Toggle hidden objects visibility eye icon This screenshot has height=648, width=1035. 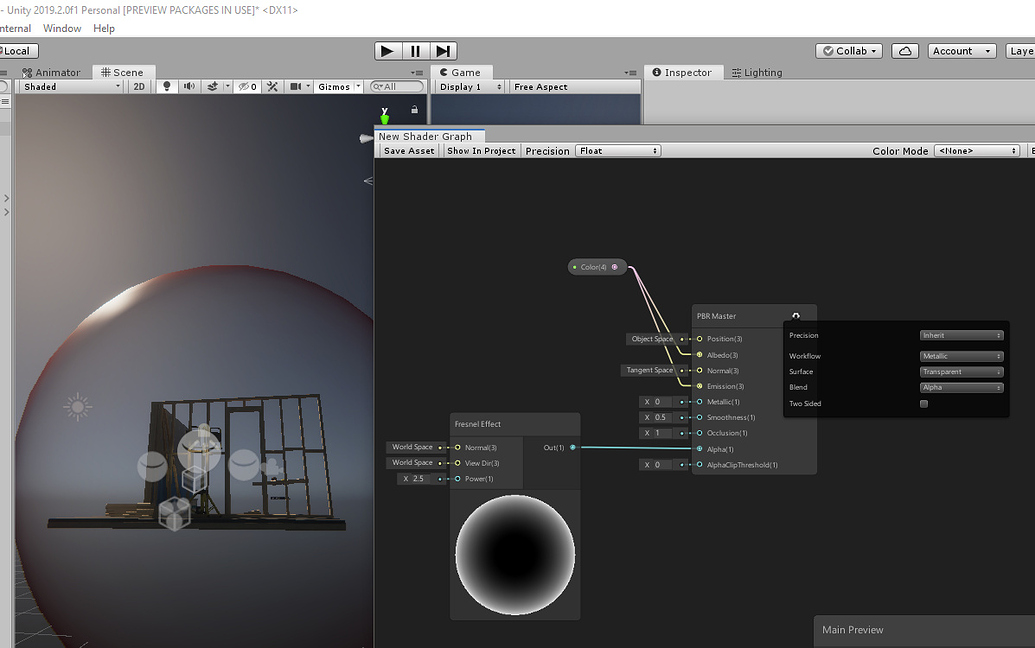248,86
